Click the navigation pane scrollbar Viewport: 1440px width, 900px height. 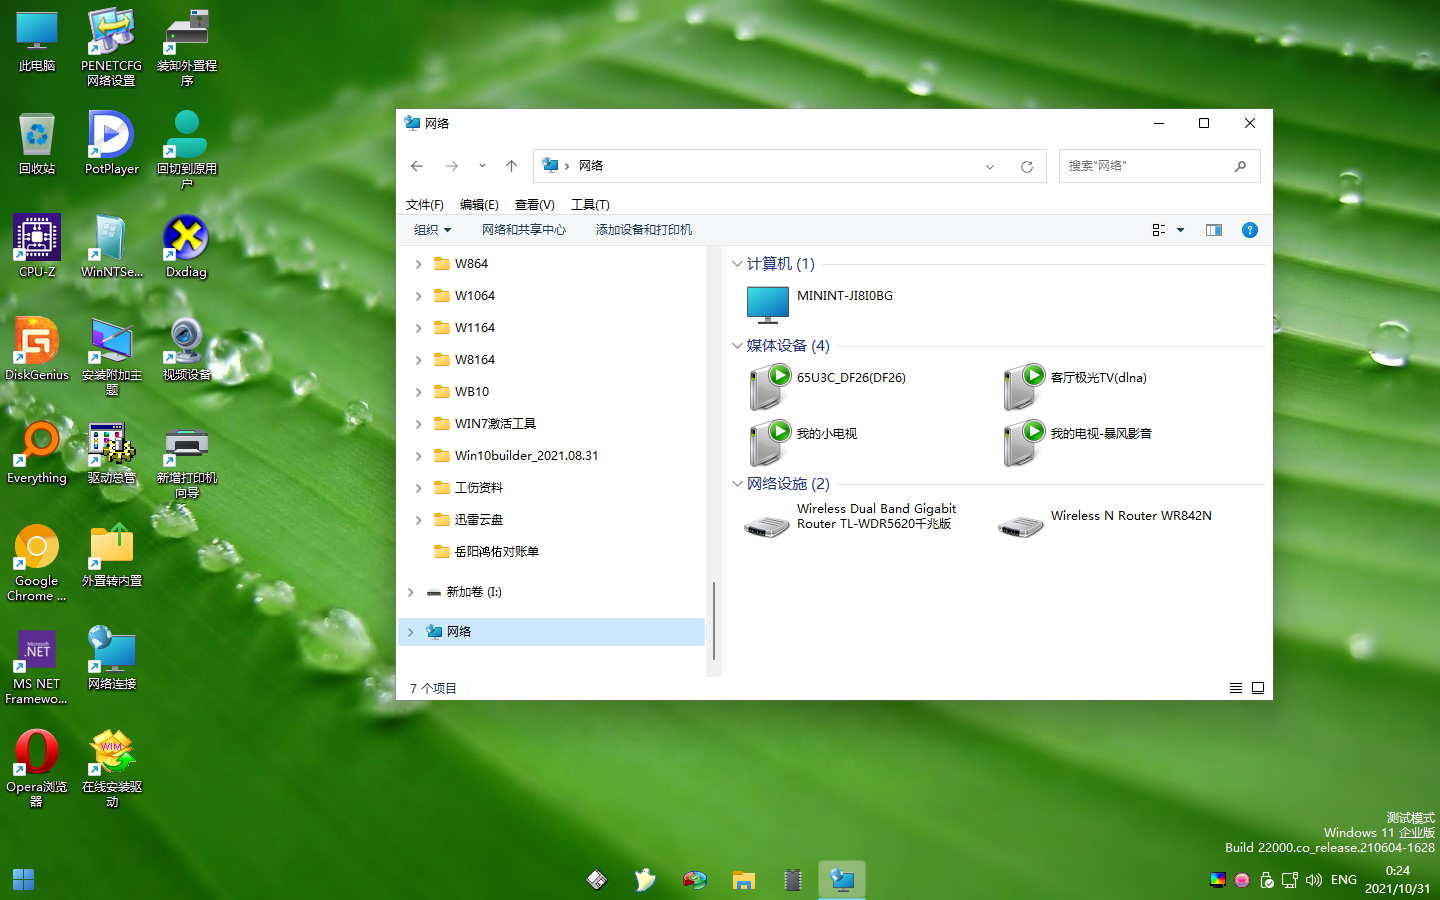coord(713,620)
